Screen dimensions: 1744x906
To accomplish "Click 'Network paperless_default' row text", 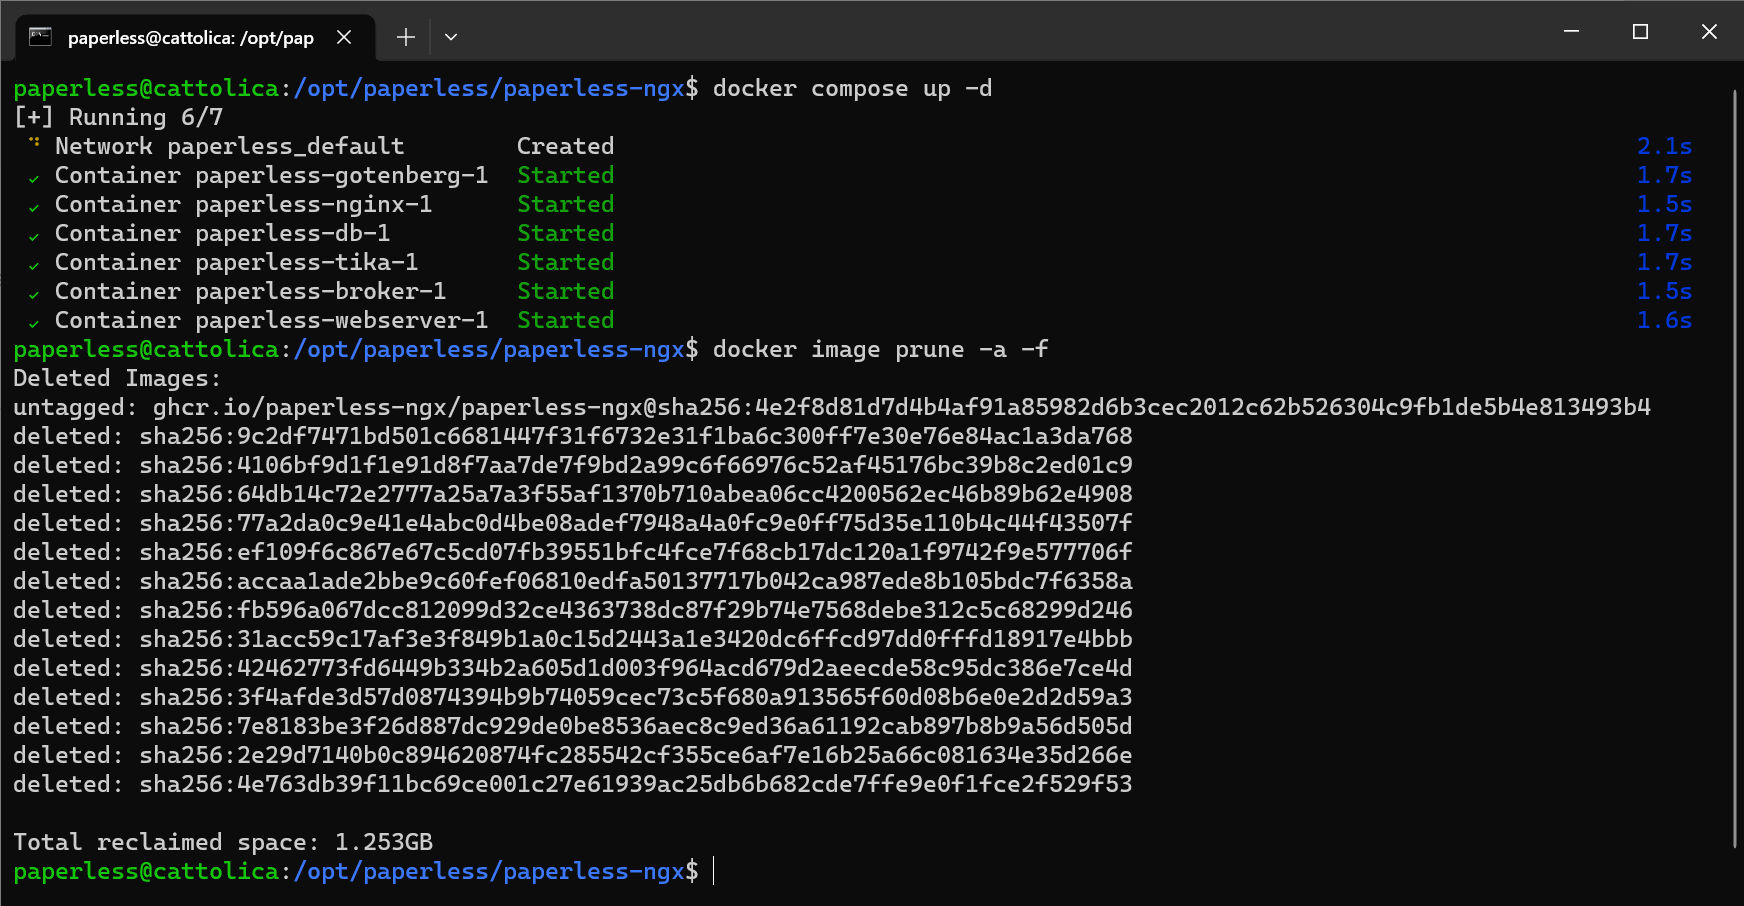I will 230,146.
